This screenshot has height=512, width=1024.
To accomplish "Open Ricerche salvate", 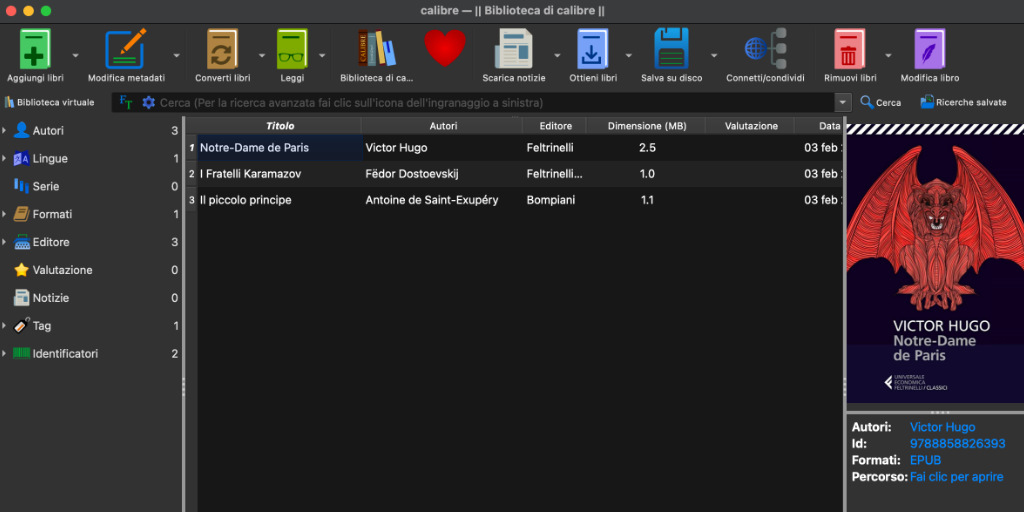I will (963, 103).
